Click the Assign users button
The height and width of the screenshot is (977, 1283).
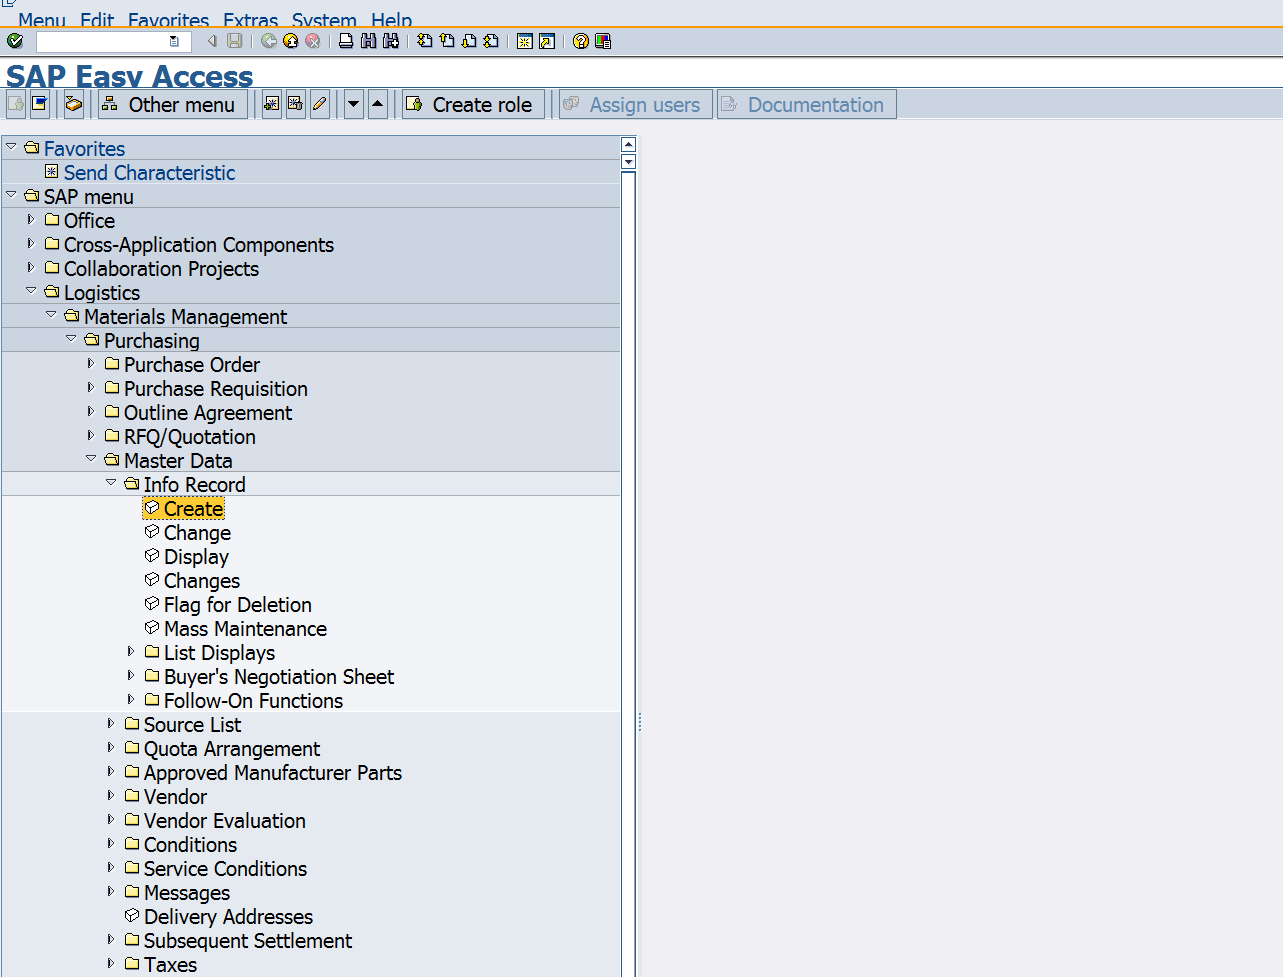point(636,104)
